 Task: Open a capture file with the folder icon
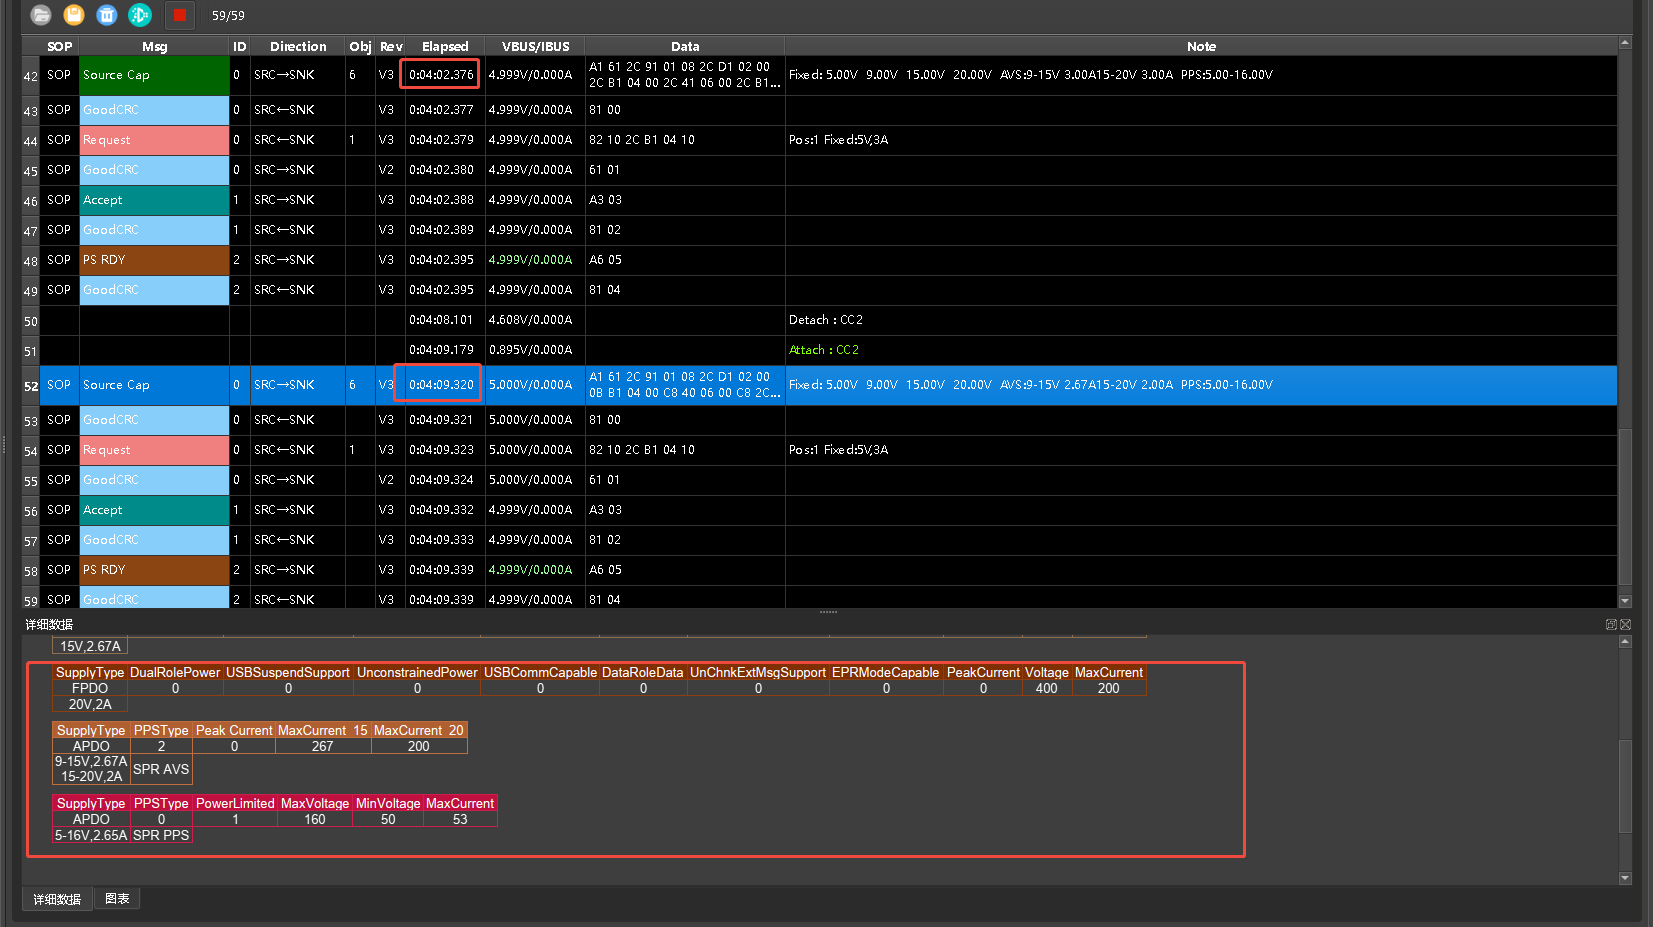pyautogui.click(x=41, y=15)
